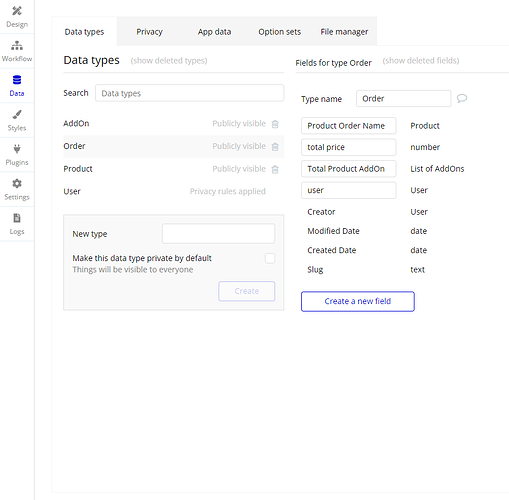The height and width of the screenshot is (500, 509).
Task: Open the Workflow section icon
Action: (17, 45)
